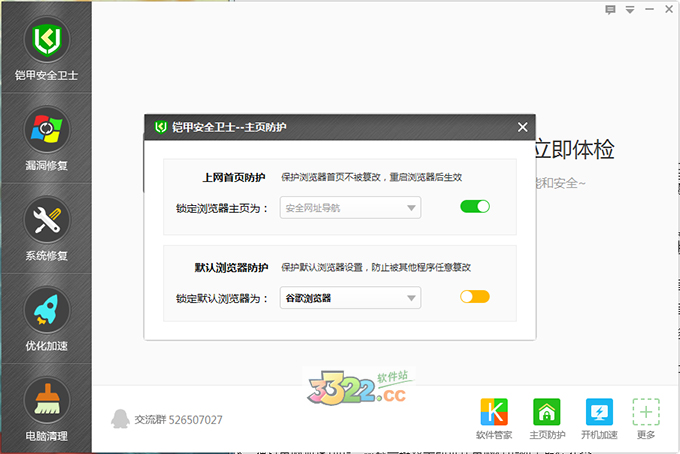The height and width of the screenshot is (454, 680).
Task: Click the 立即体检 heading
Action: [x=574, y=149]
